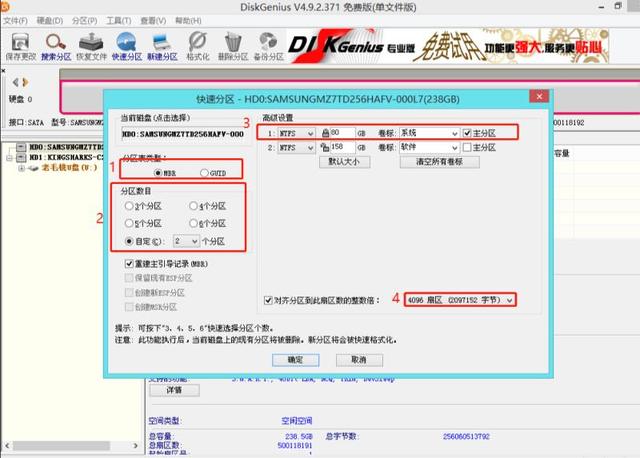Toggle primary partition checkbox for partition 1
The height and width of the screenshot is (458, 640).
click(467, 133)
